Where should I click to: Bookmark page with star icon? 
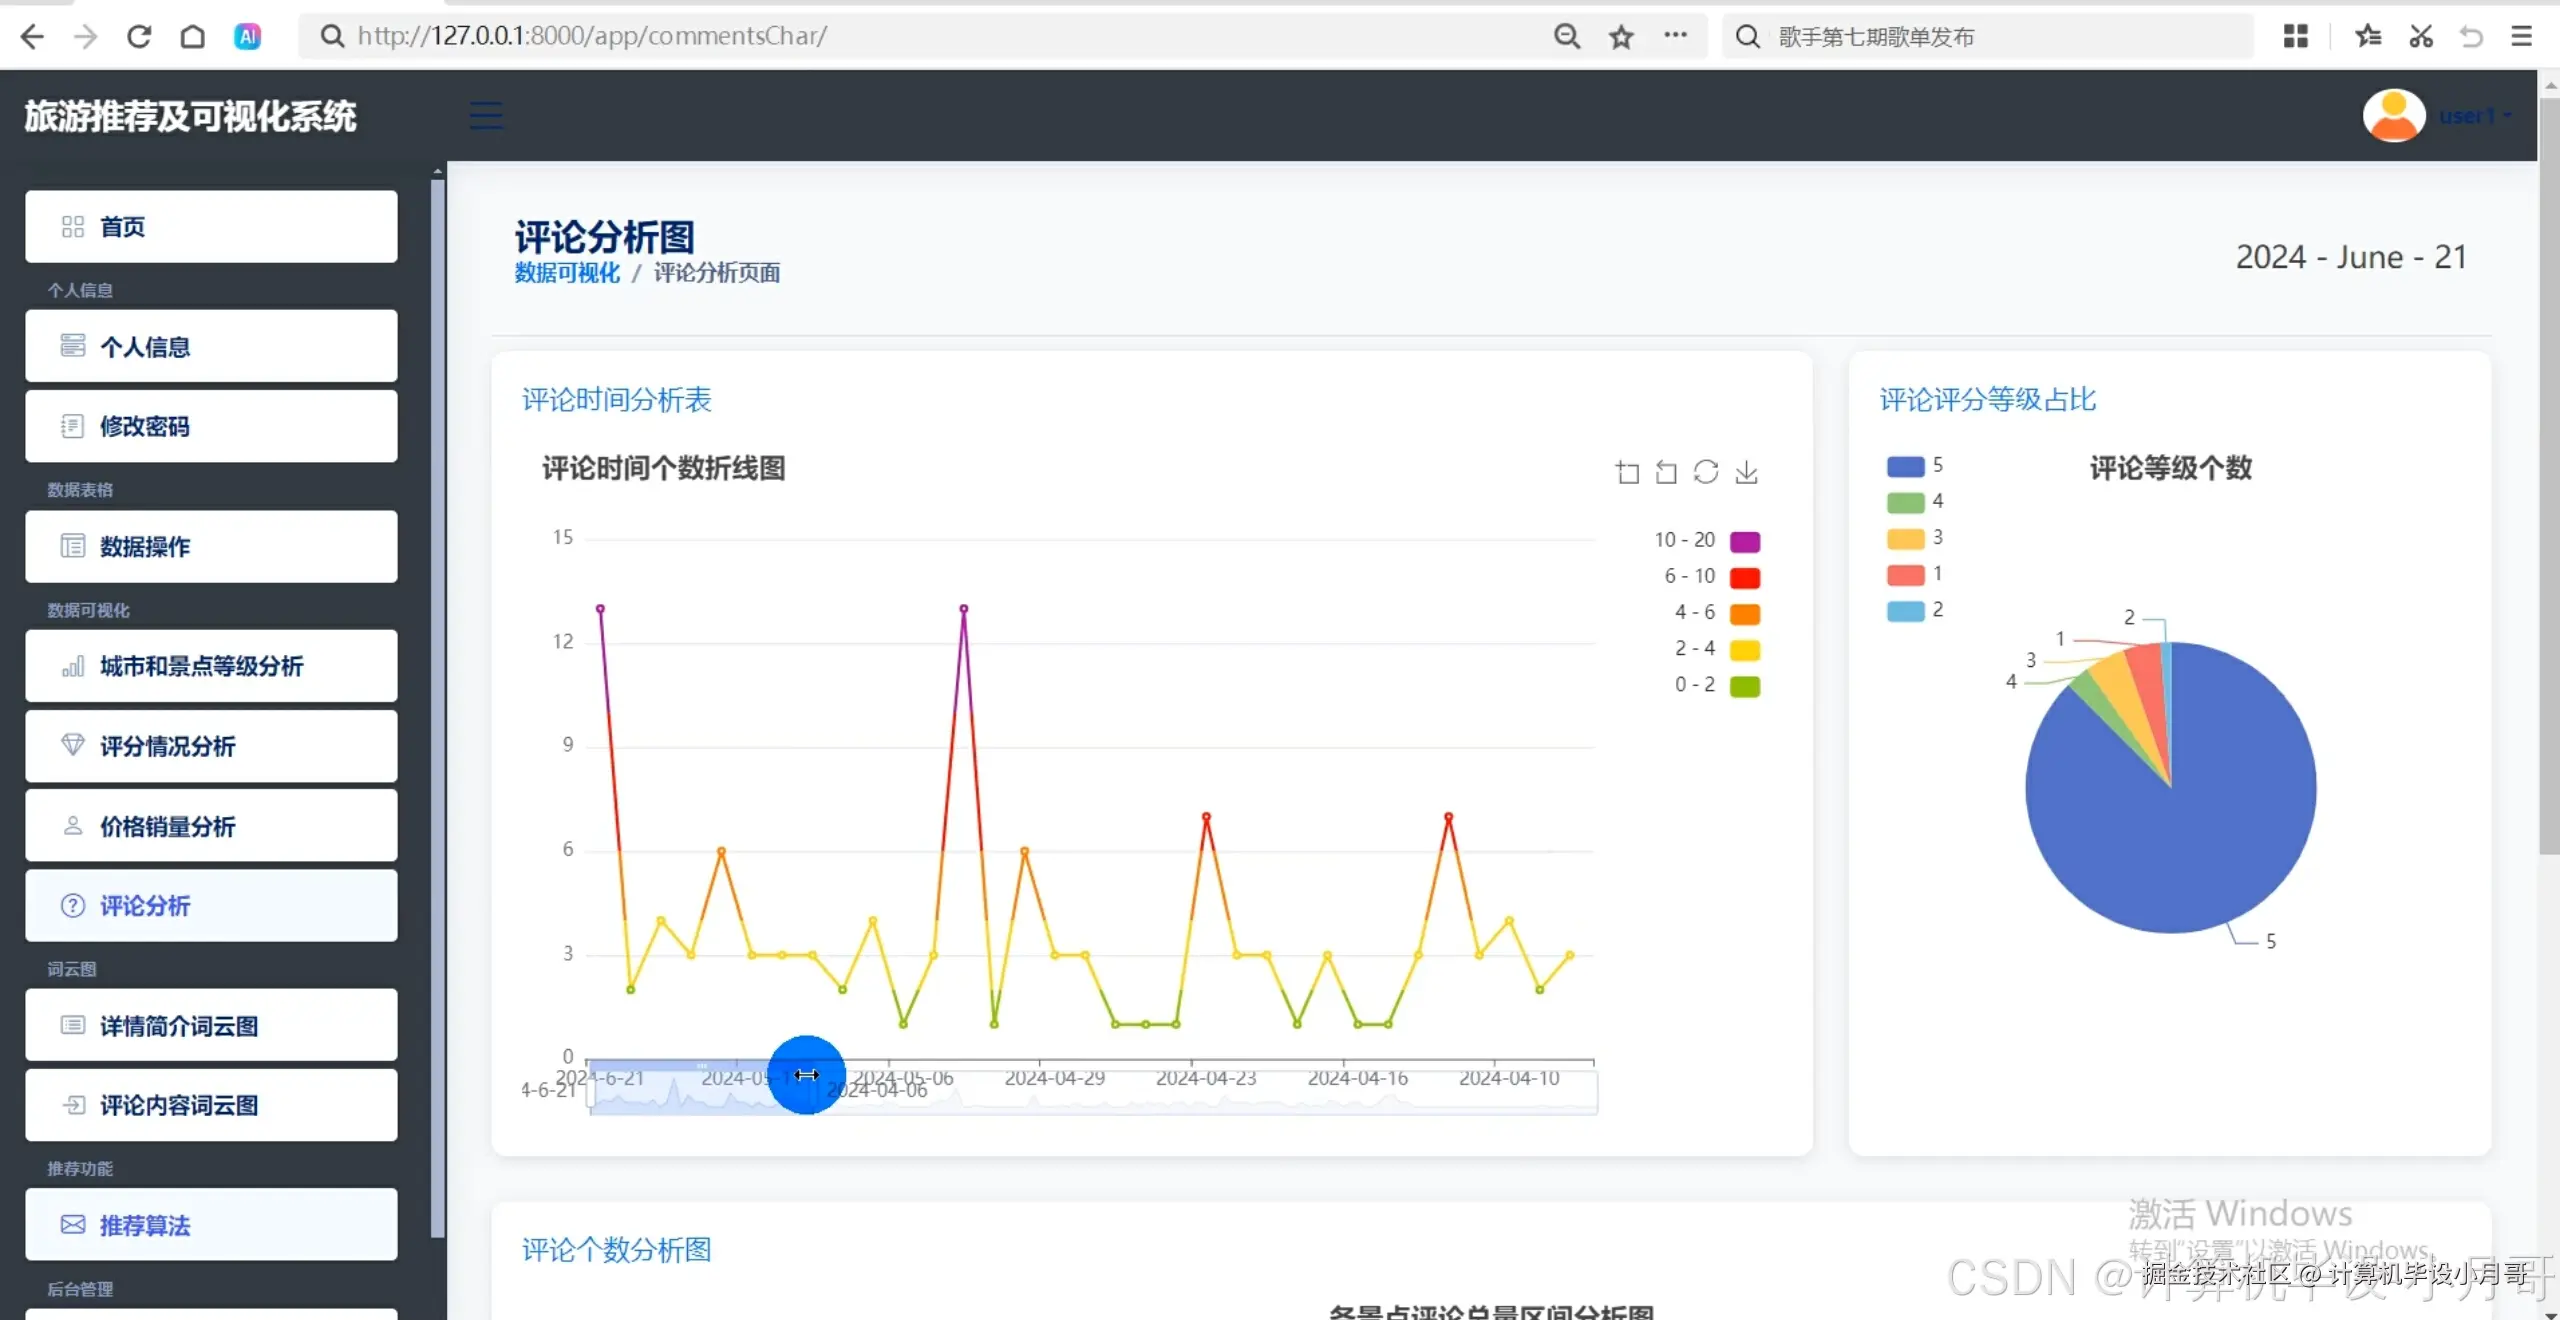point(1621,37)
